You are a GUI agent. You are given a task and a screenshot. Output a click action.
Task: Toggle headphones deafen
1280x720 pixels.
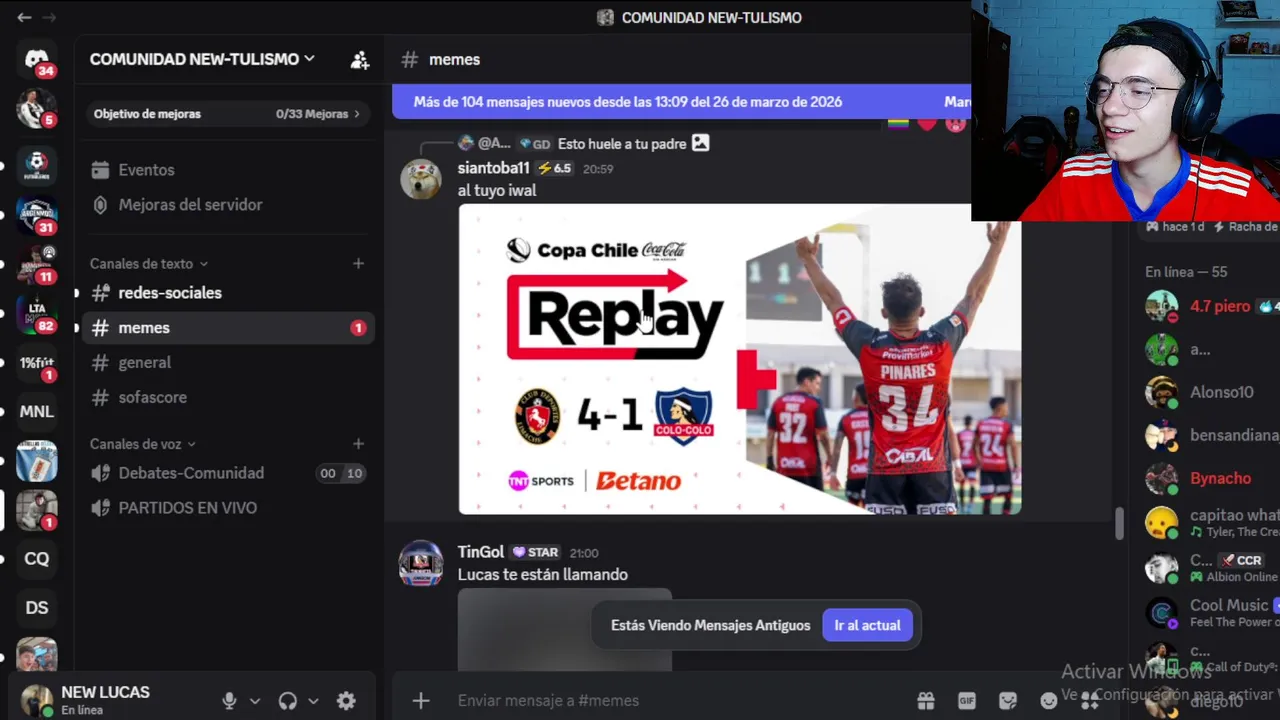point(288,701)
